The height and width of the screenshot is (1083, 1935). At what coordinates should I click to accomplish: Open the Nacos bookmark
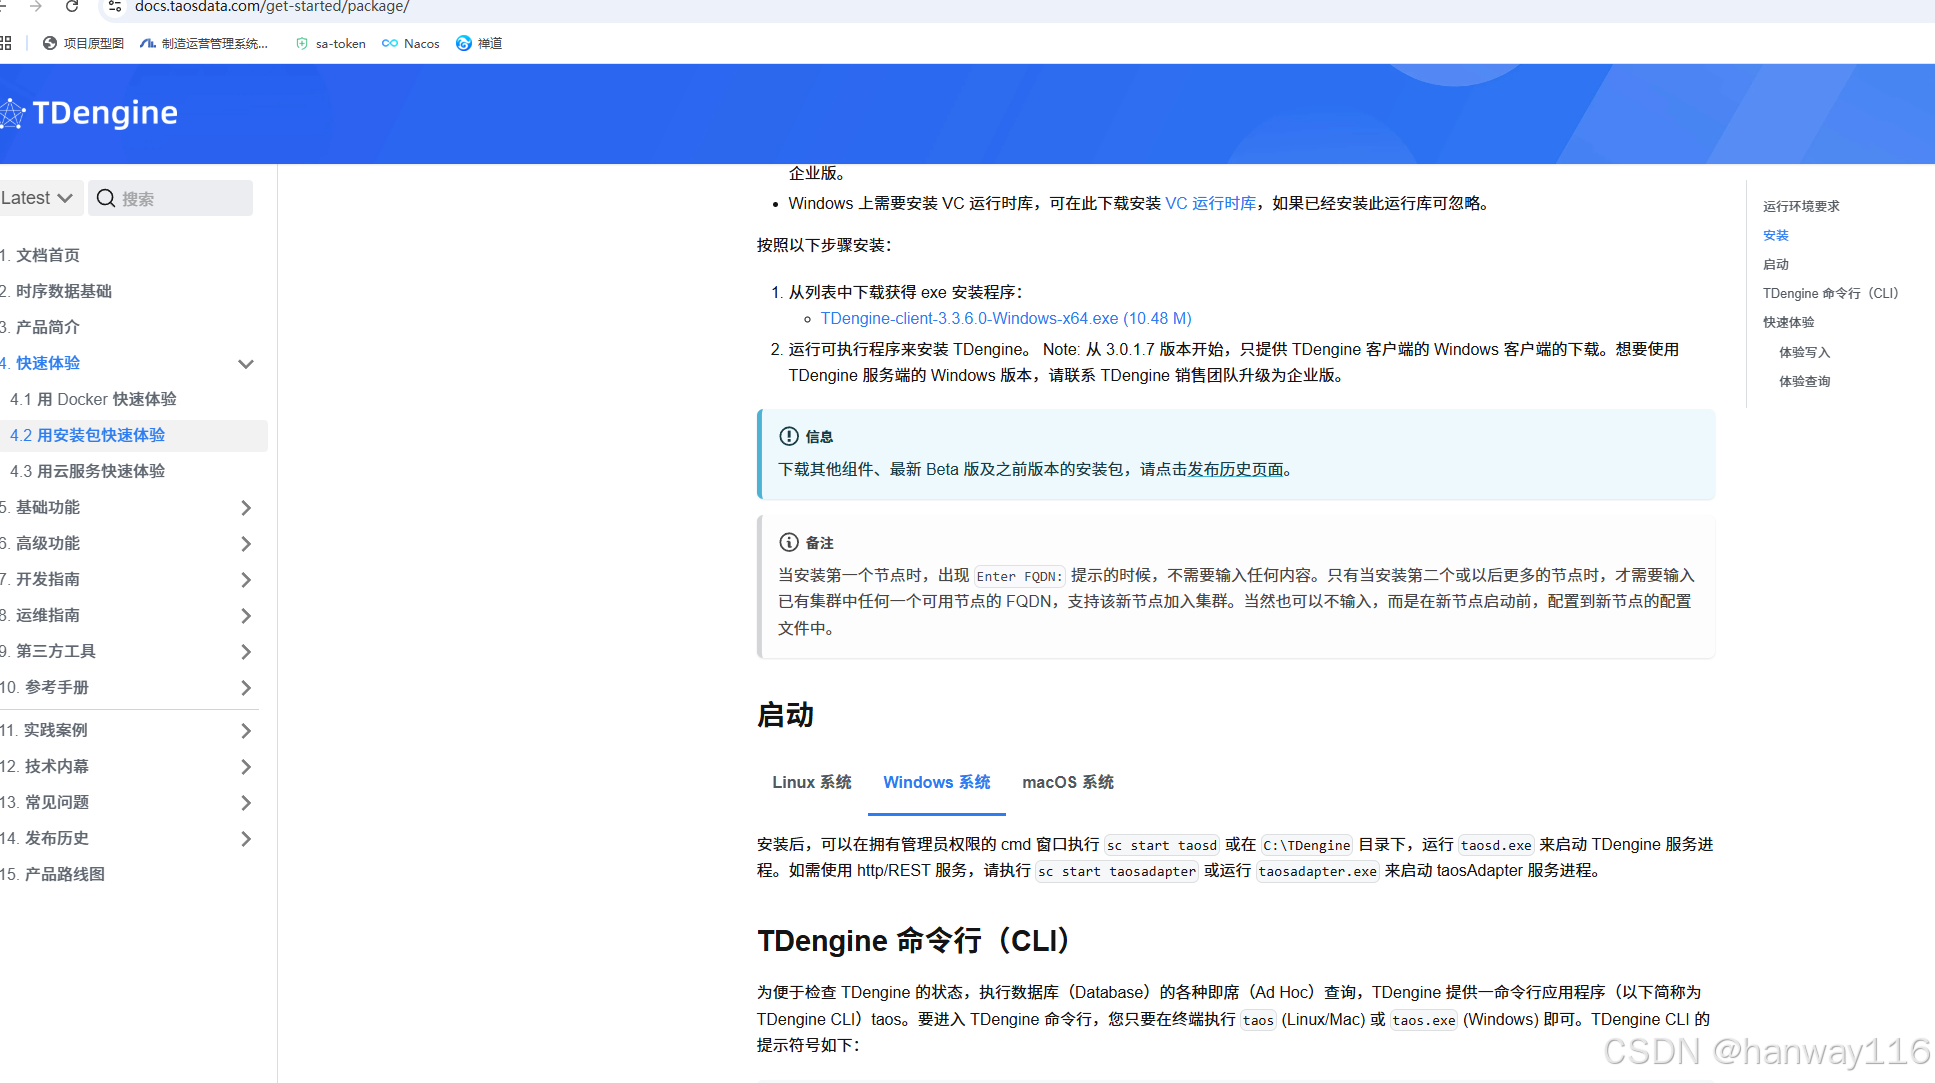pos(411,43)
